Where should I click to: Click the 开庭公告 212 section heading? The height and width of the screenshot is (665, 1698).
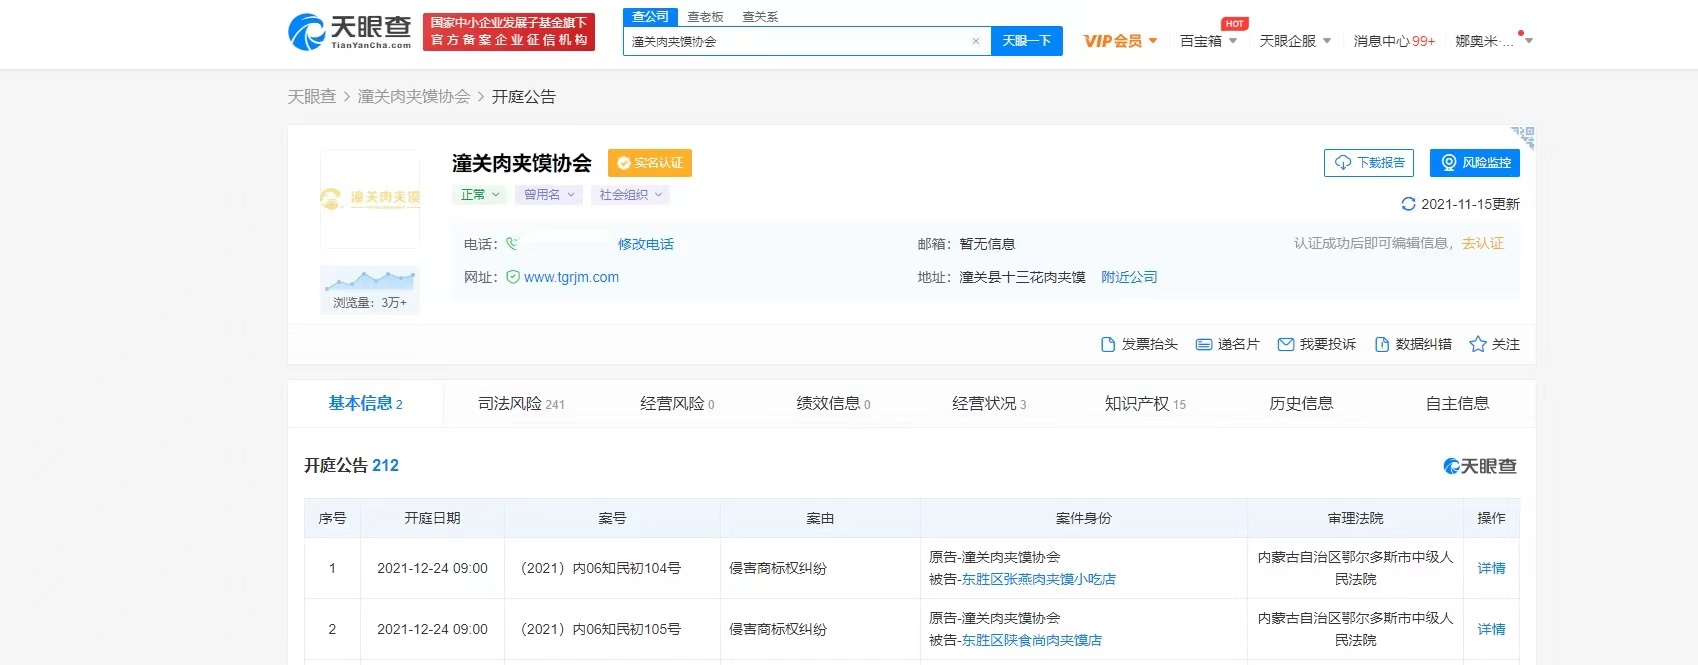pyautogui.click(x=352, y=465)
